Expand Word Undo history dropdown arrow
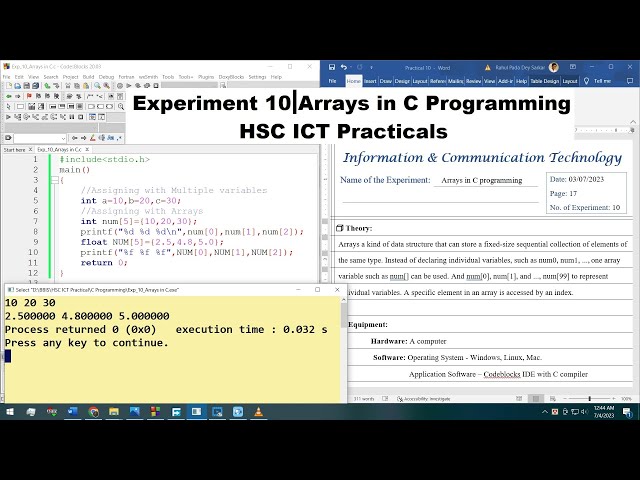The width and height of the screenshot is (640, 480). 351,67
